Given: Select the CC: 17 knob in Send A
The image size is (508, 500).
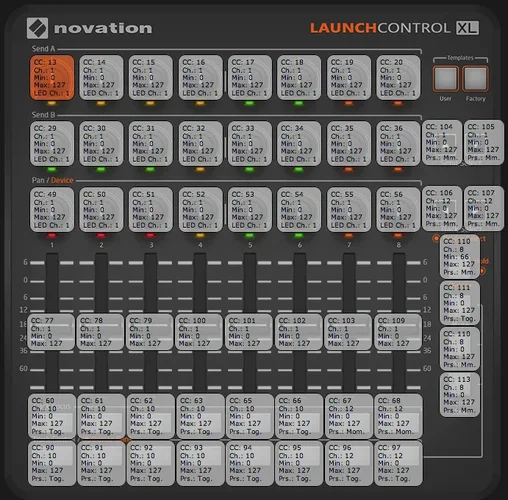Looking at the screenshot, I should click(250, 77).
